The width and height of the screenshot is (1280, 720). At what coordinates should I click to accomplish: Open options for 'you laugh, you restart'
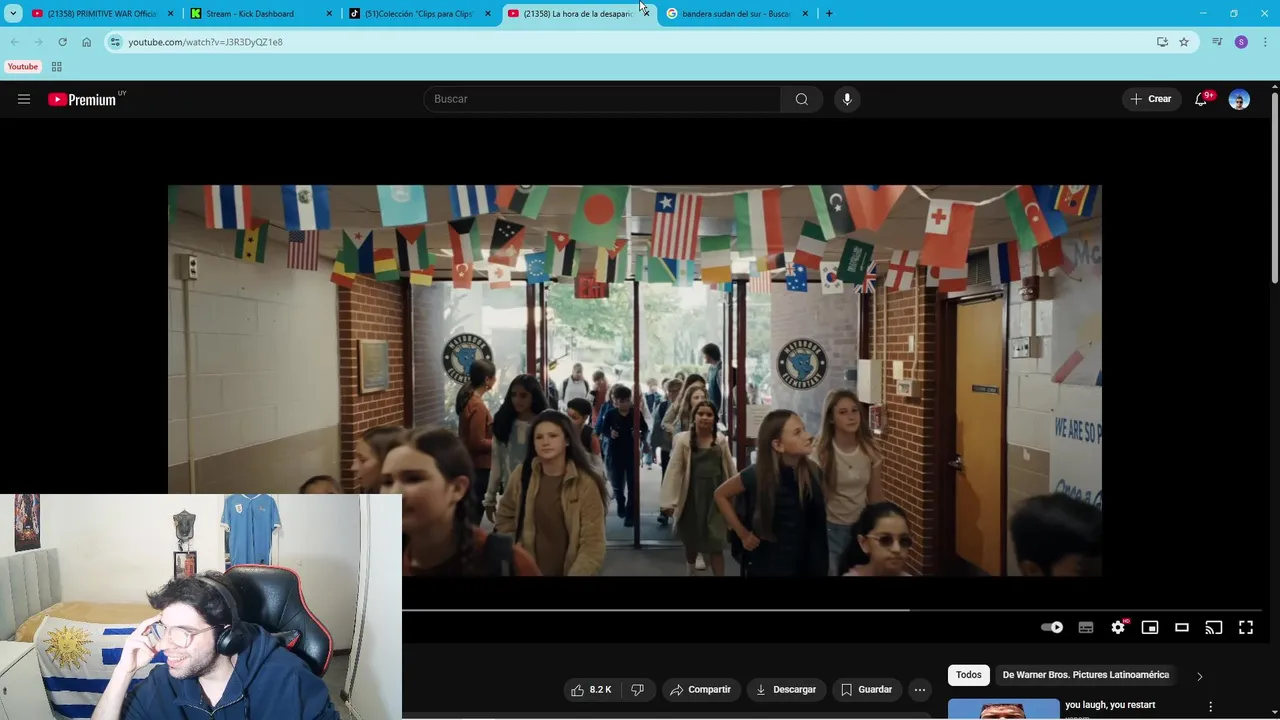pyautogui.click(x=1211, y=707)
